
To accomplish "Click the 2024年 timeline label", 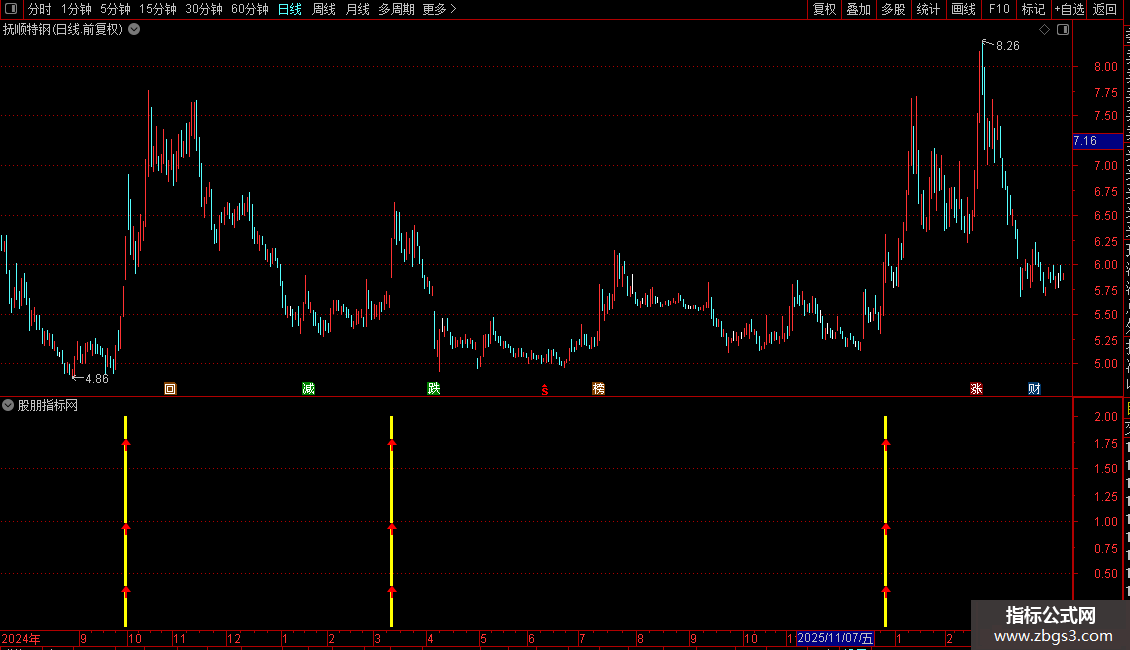I will [20, 638].
